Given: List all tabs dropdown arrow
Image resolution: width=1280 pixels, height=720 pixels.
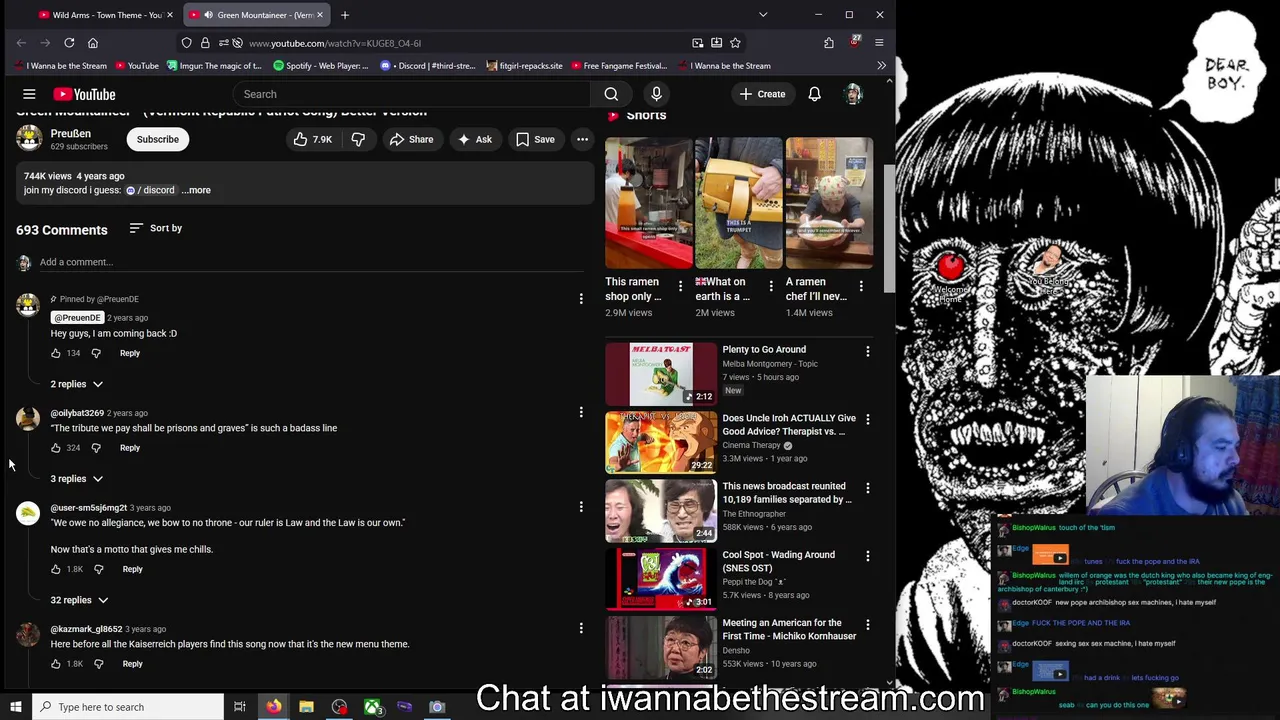Looking at the screenshot, I should point(763,15).
